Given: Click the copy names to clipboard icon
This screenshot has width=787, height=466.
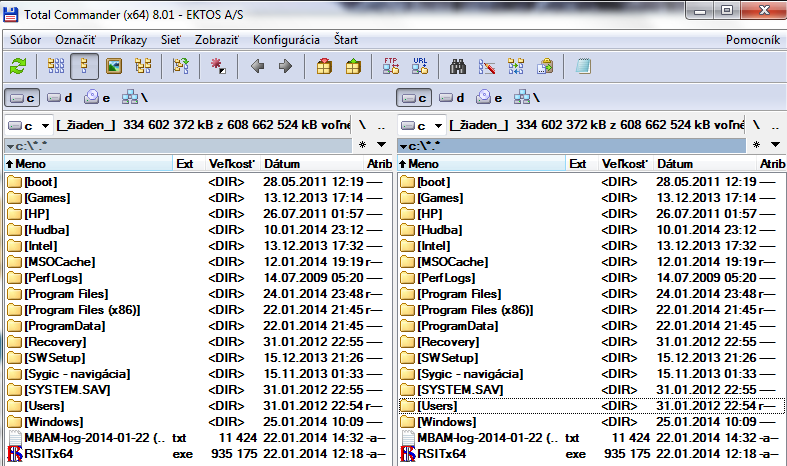Looking at the screenshot, I should coord(545,66).
